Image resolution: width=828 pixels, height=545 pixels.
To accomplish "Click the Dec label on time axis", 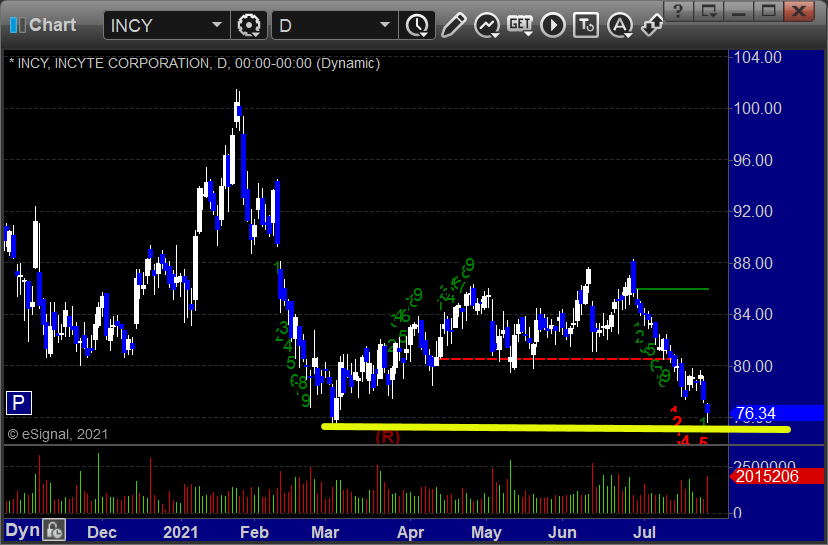I will (x=102, y=532).
